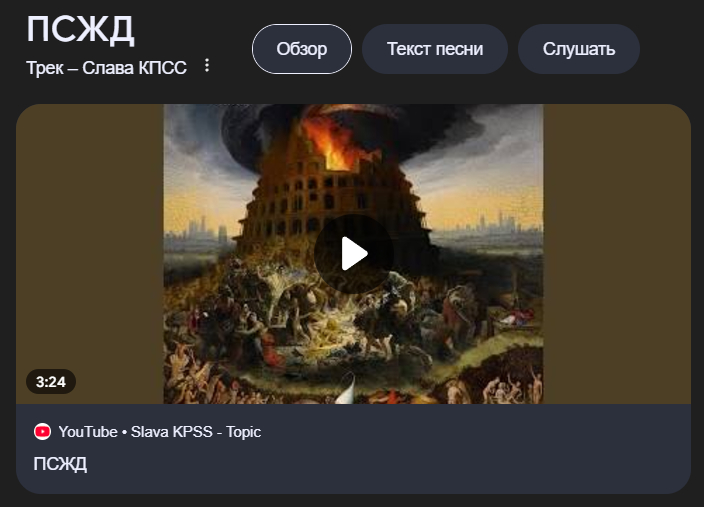Screen dimensions: 704x507
Task: Click the dark circle around the play button
Action: (354, 254)
